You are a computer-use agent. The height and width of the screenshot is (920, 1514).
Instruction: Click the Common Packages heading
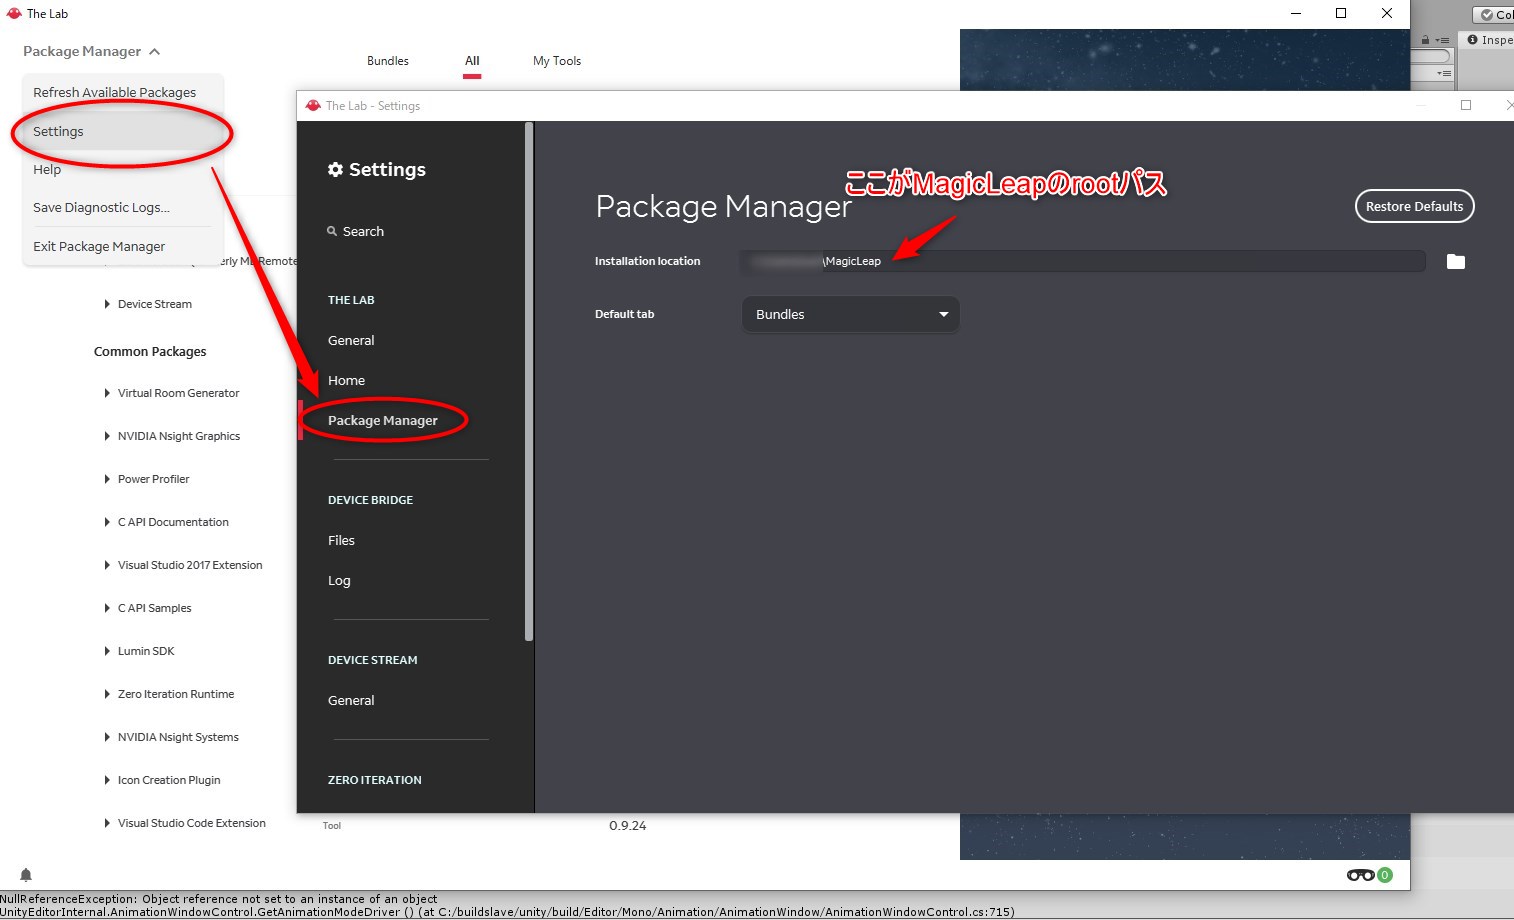tap(150, 351)
